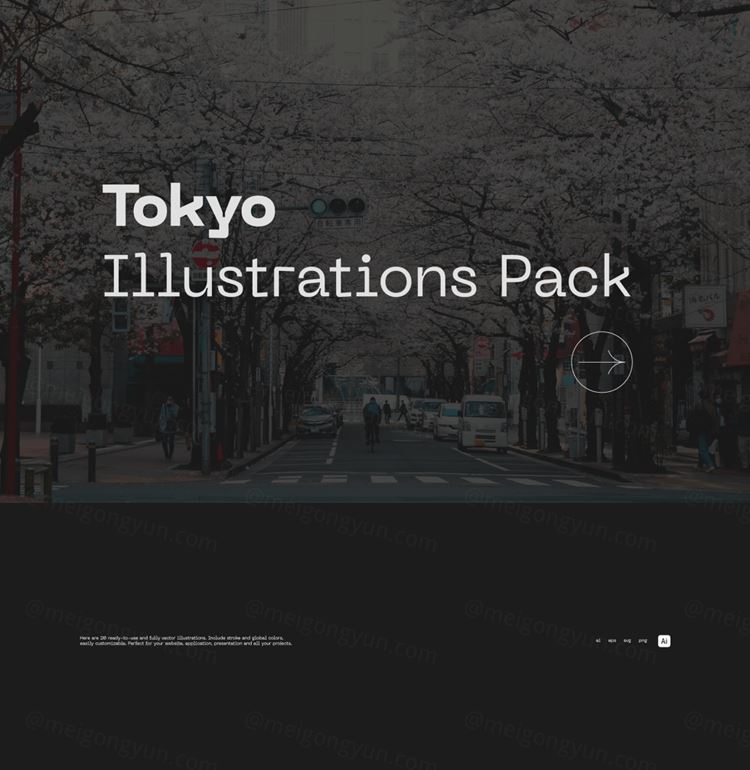750x770 pixels.
Task: Click the dark car parked on left
Action: [316, 421]
